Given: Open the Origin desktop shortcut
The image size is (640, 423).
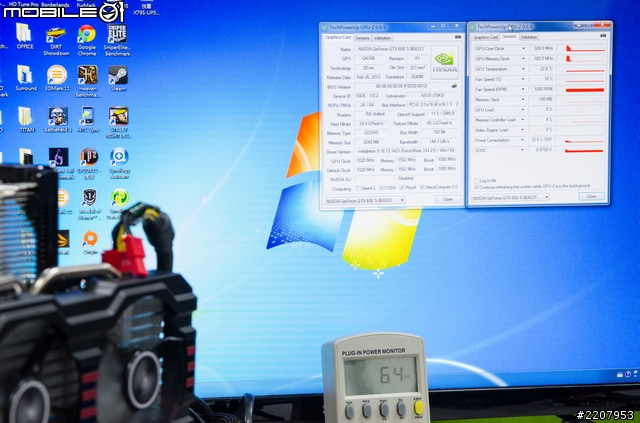Looking at the screenshot, I should [x=90, y=243].
